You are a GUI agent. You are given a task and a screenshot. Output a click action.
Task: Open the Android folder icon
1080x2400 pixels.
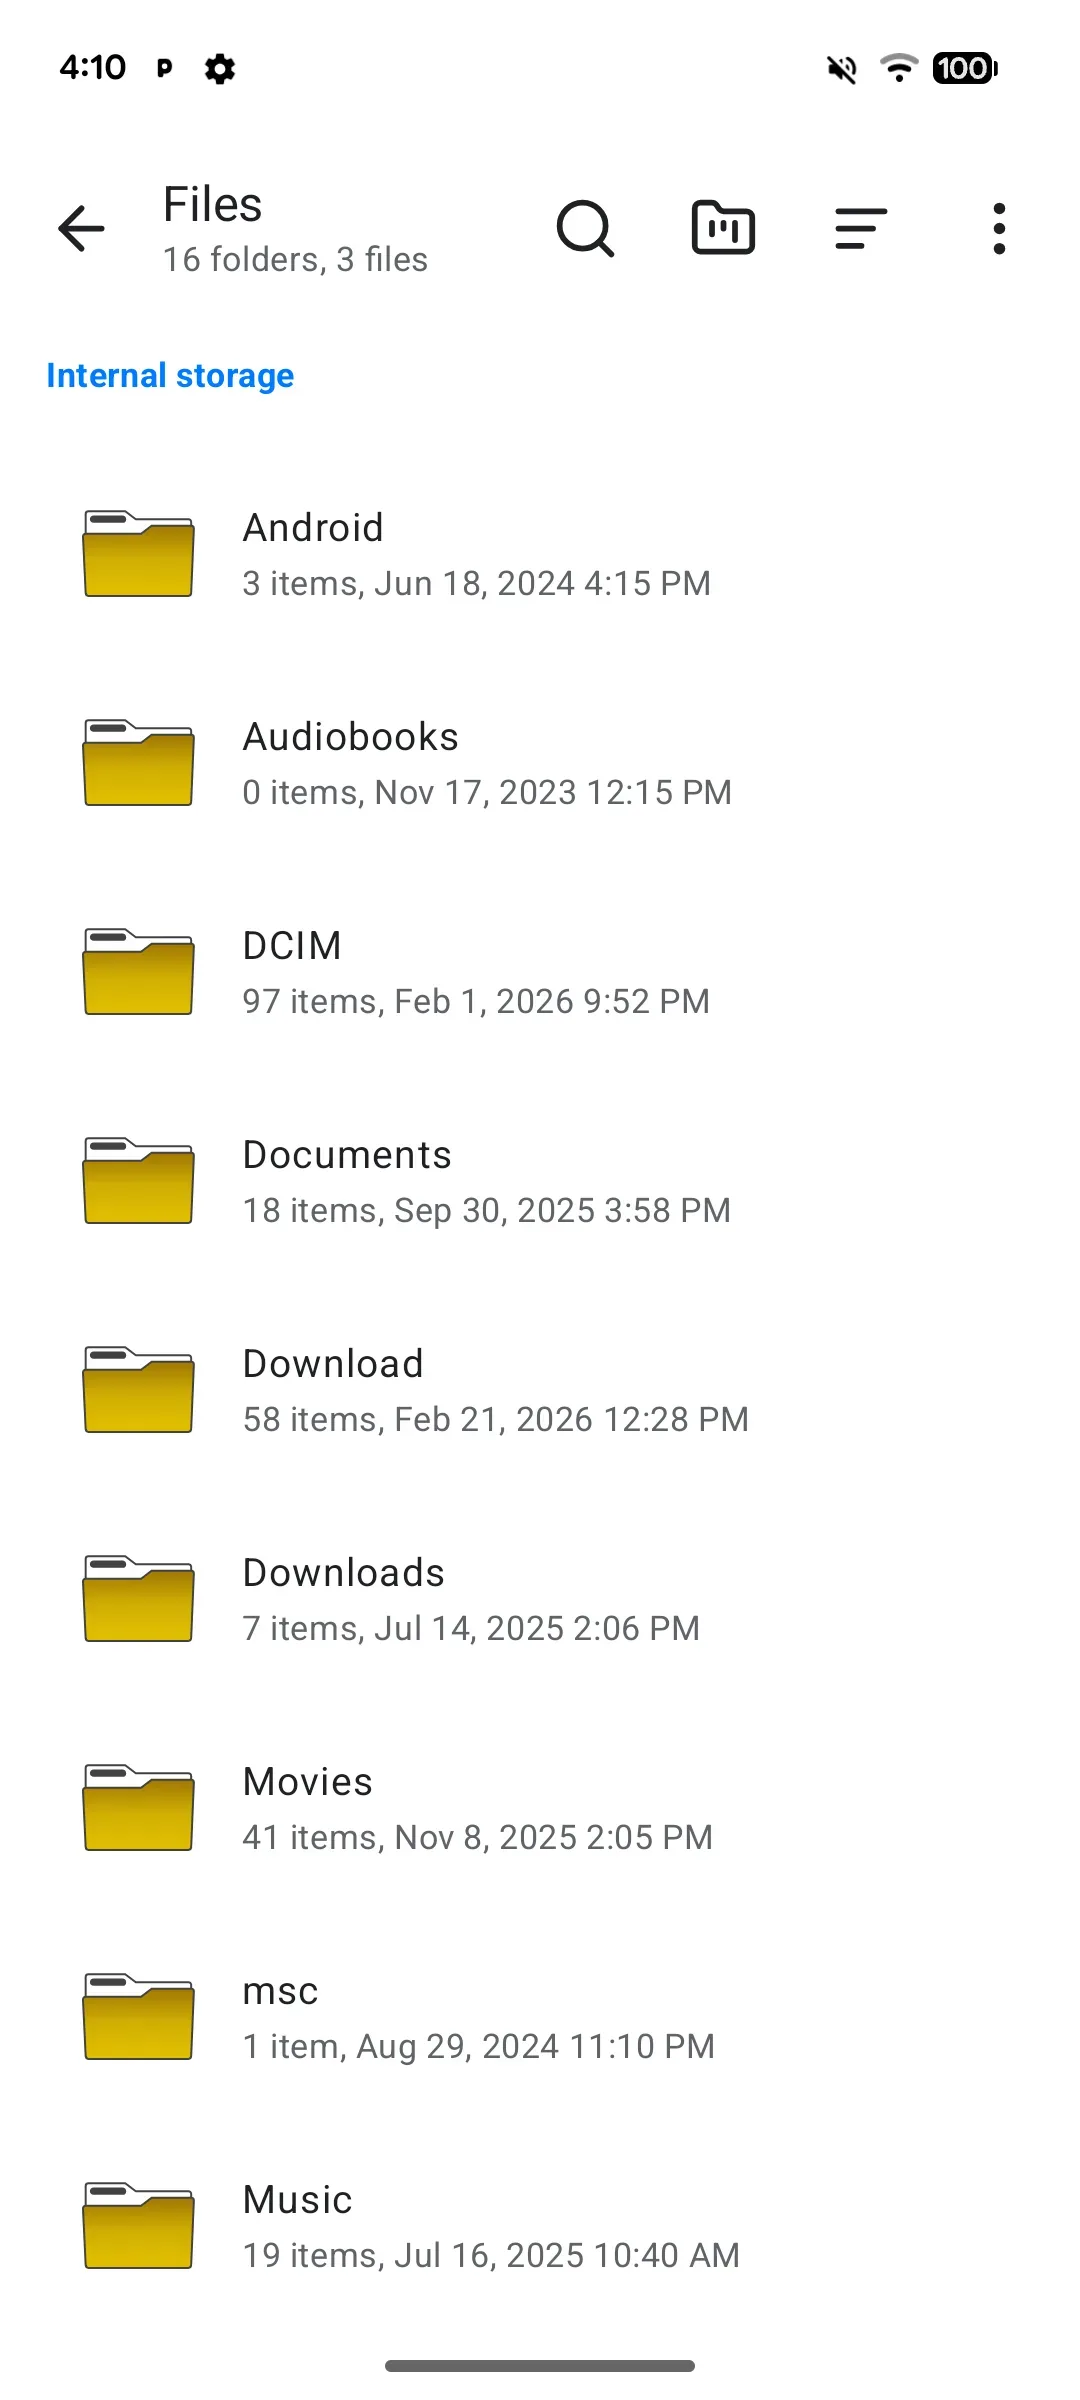tap(138, 553)
